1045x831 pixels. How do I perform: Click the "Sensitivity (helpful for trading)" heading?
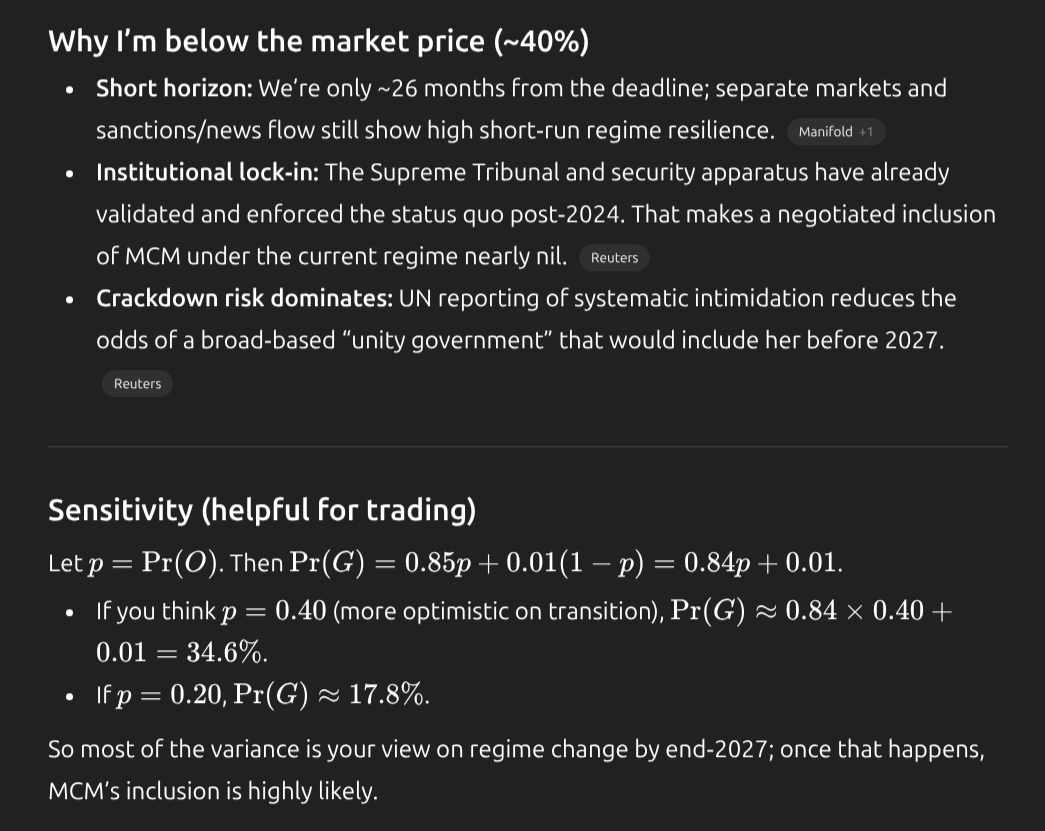coord(261,510)
